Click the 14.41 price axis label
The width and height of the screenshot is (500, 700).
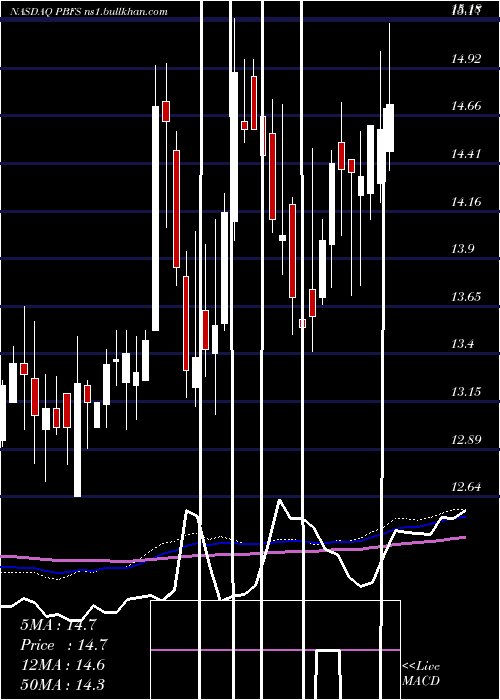coord(466,154)
